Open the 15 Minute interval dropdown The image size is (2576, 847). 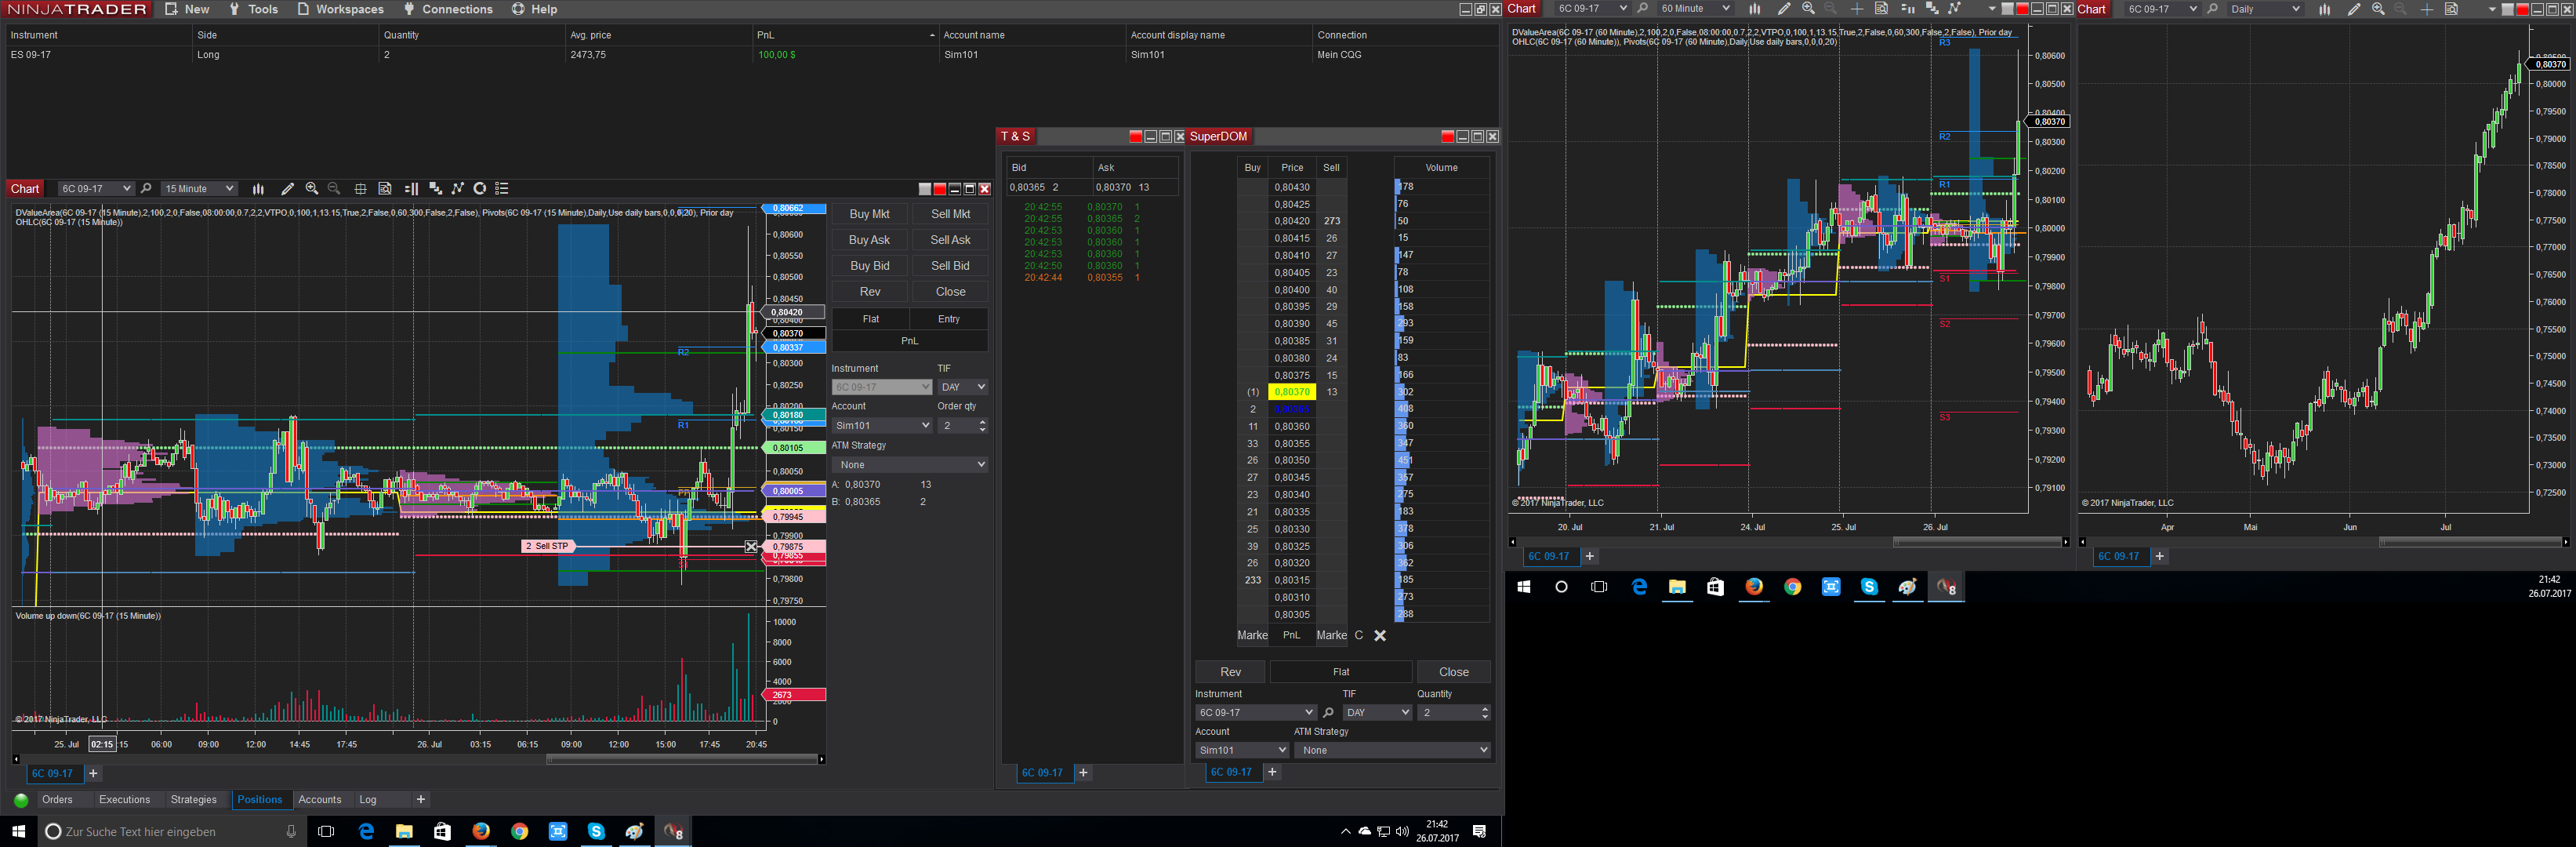click(200, 189)
